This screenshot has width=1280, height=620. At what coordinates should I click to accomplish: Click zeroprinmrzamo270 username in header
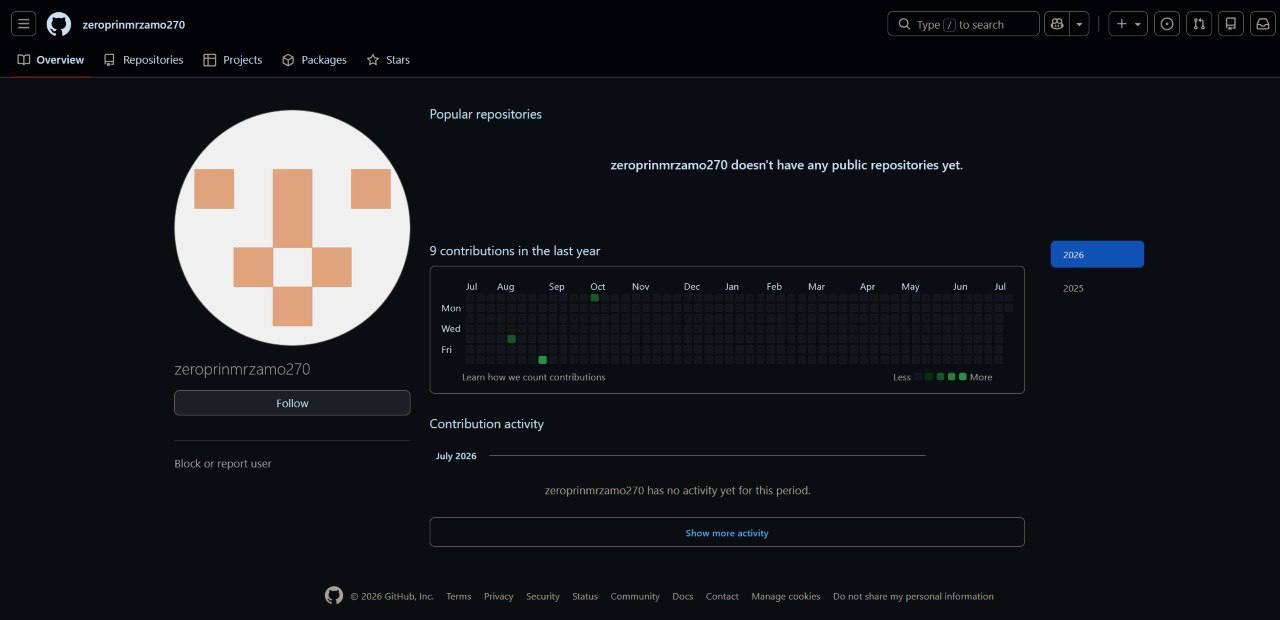[134, 25]
